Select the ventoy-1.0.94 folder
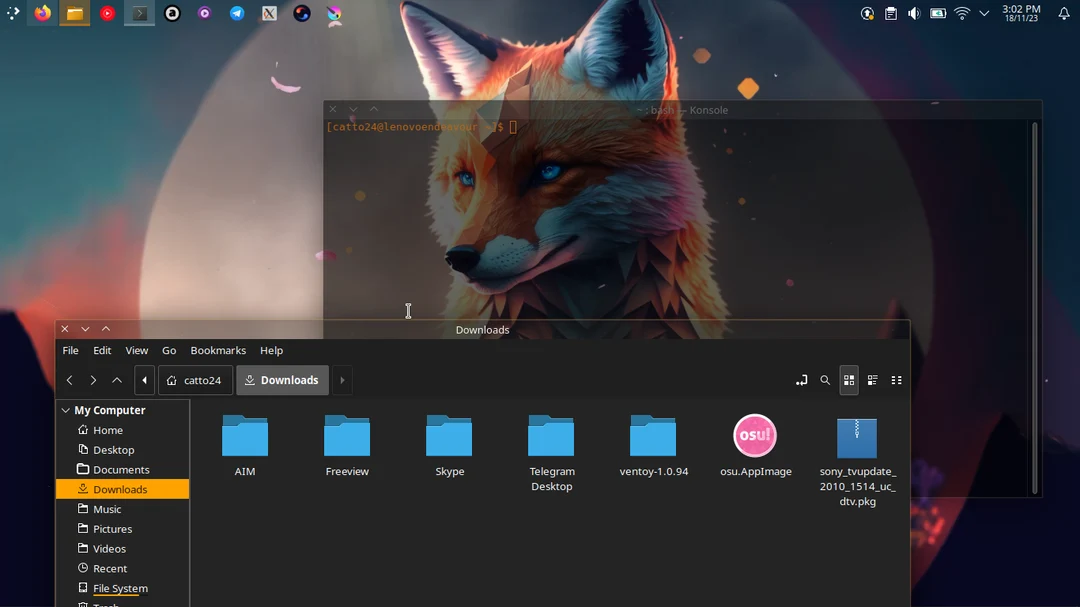 653,437
